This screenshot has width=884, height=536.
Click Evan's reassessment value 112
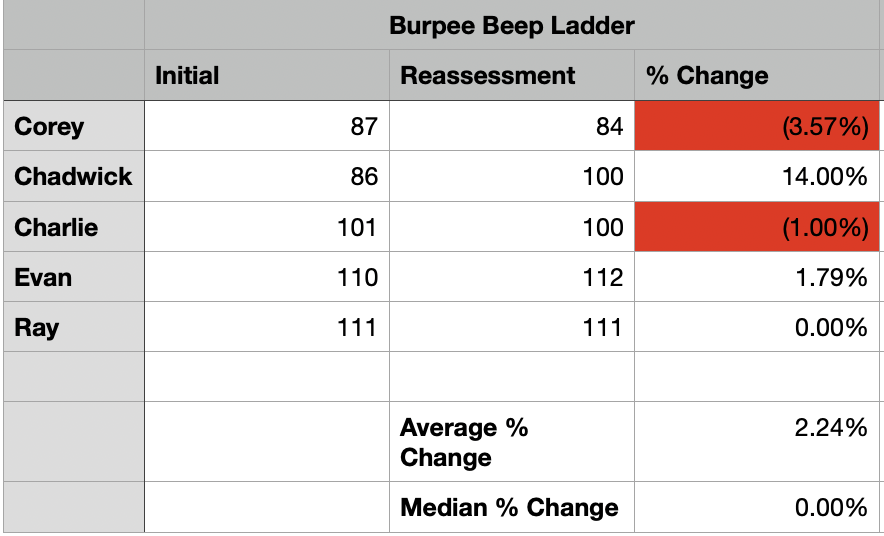pos(511,277)
